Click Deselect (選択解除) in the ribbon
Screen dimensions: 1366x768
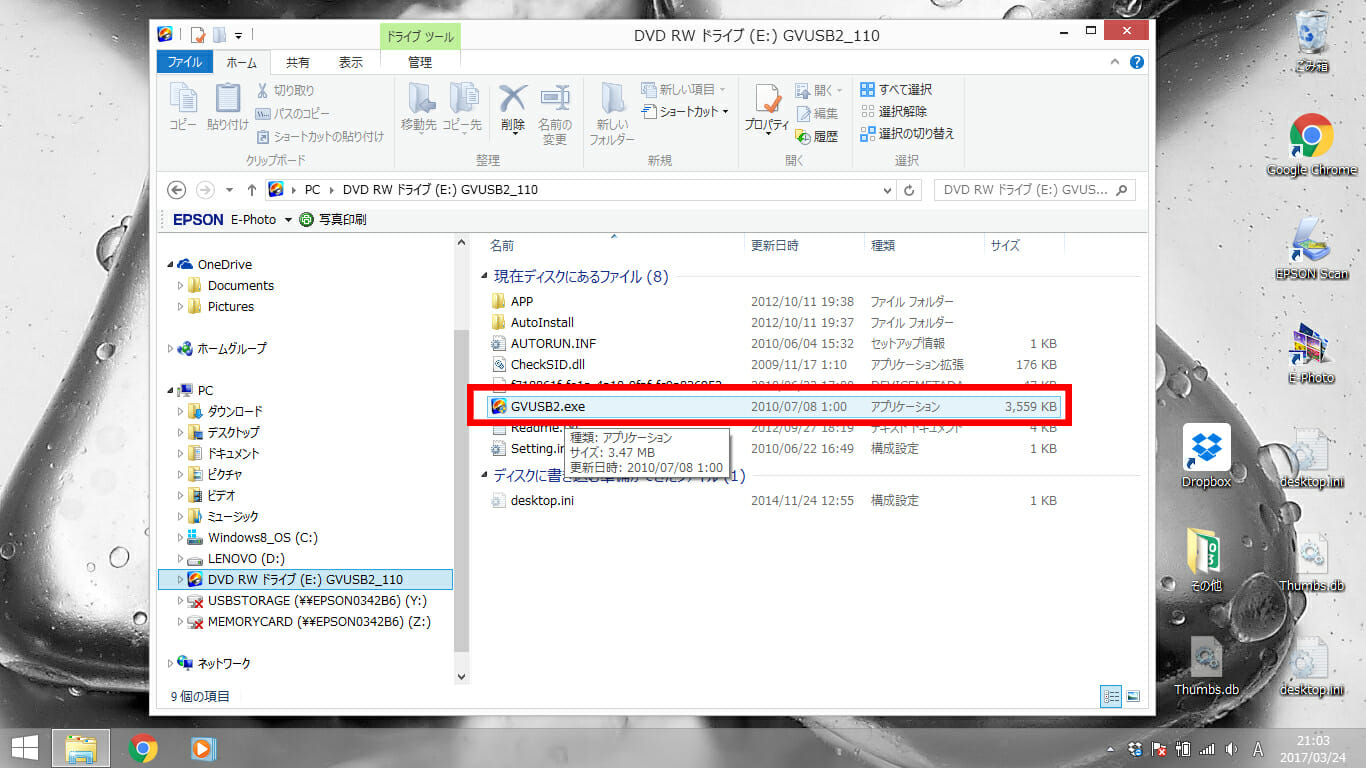[x=894, y=112]
